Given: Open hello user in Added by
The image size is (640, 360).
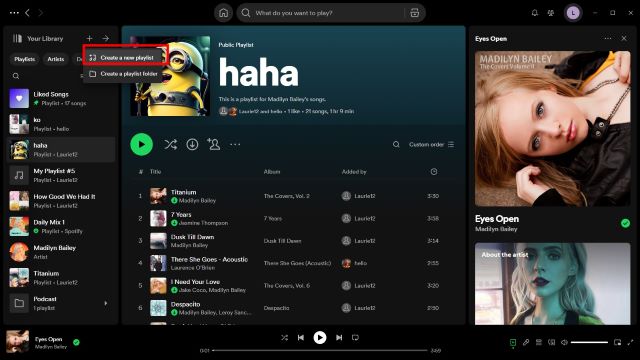Looking at the screenshot, I should pos(360,263).
